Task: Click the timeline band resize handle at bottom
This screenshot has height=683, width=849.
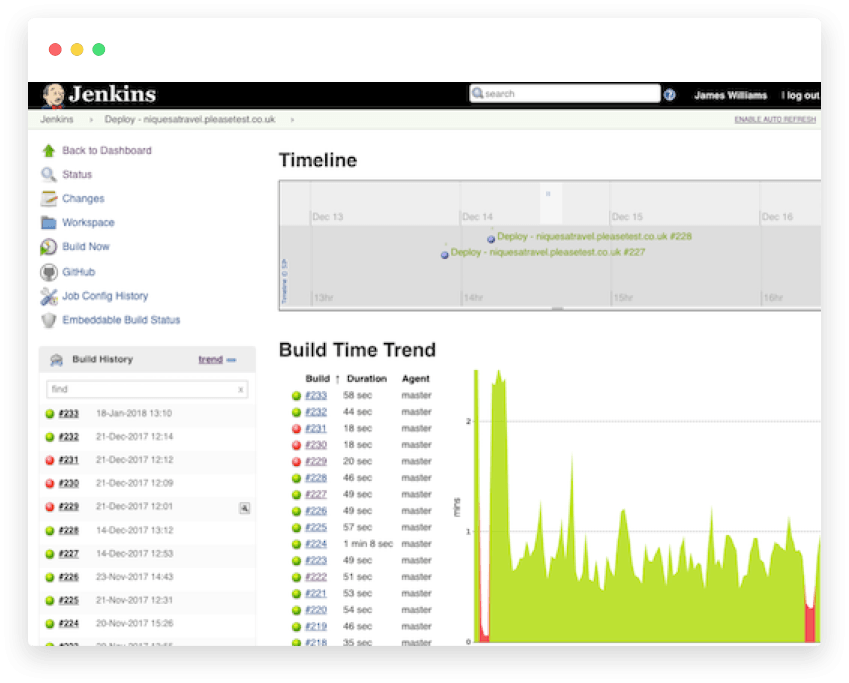Action: pyautogui.click(x=558, y=309)
